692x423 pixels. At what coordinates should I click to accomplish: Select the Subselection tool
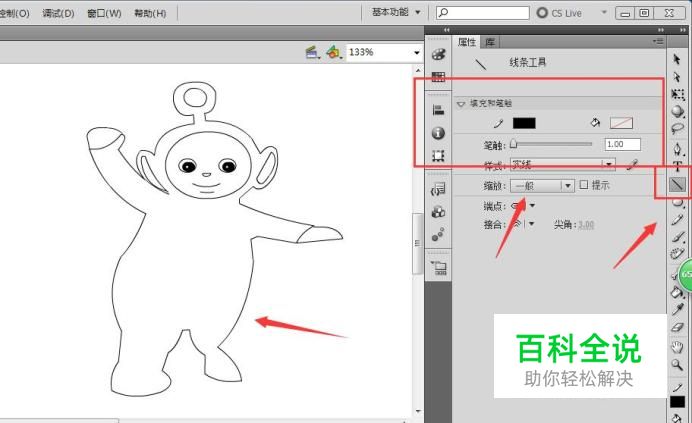[x=677, y=77]
